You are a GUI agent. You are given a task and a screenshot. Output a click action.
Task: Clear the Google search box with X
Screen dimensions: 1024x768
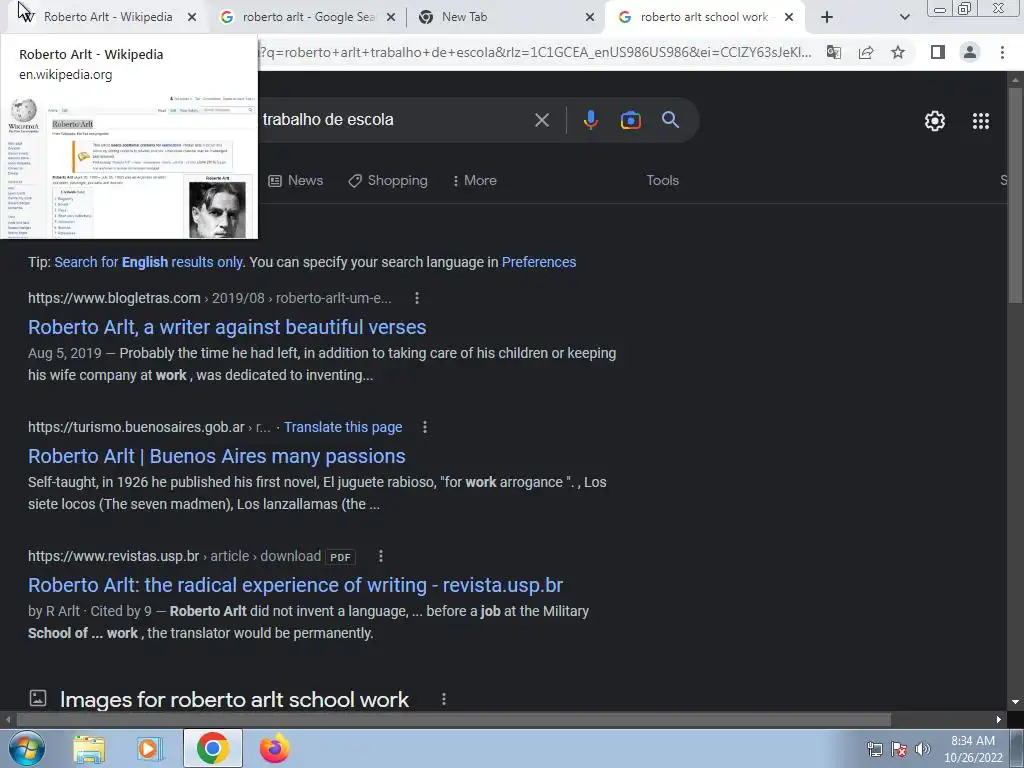[x=542, y=120]
